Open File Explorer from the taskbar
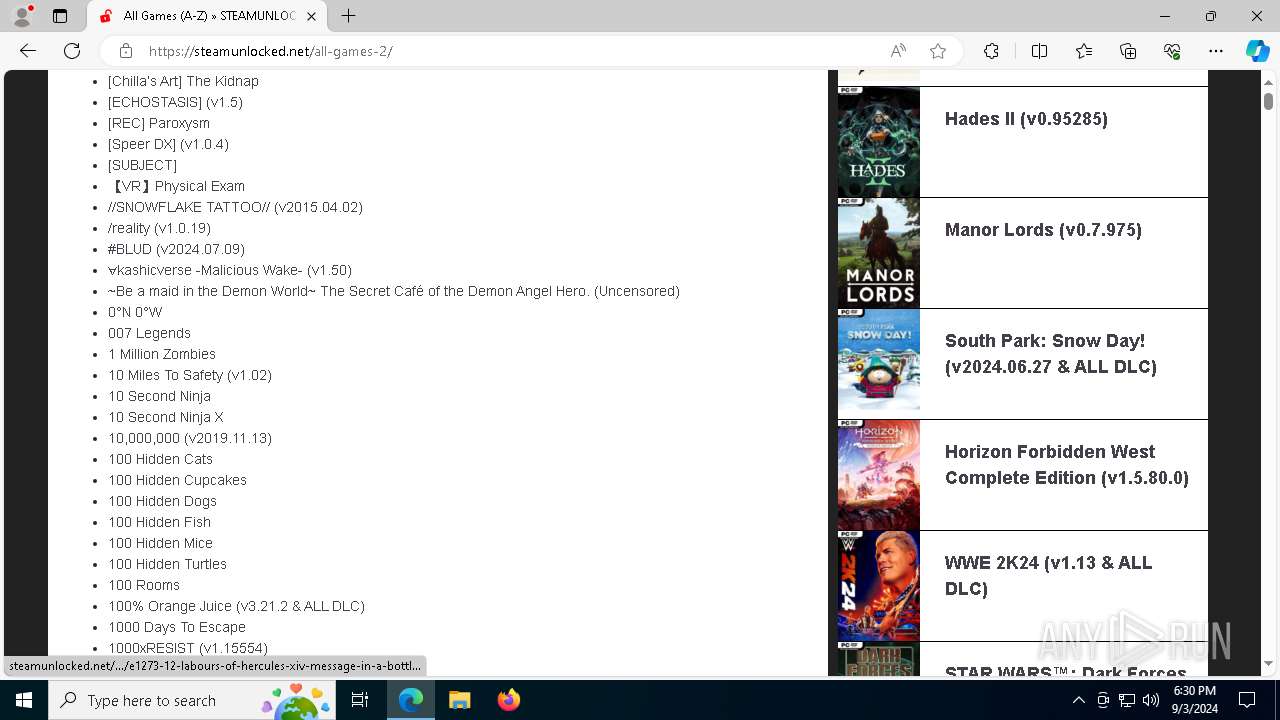 459,700
